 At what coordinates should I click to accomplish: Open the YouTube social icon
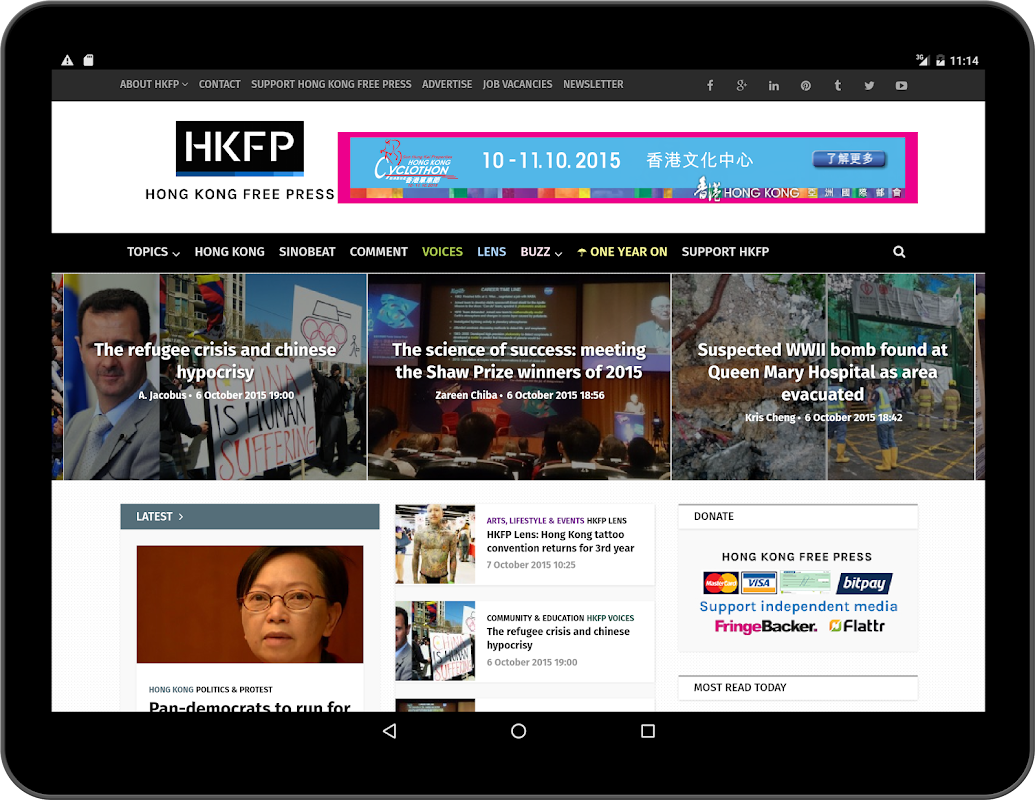point(901,85)
